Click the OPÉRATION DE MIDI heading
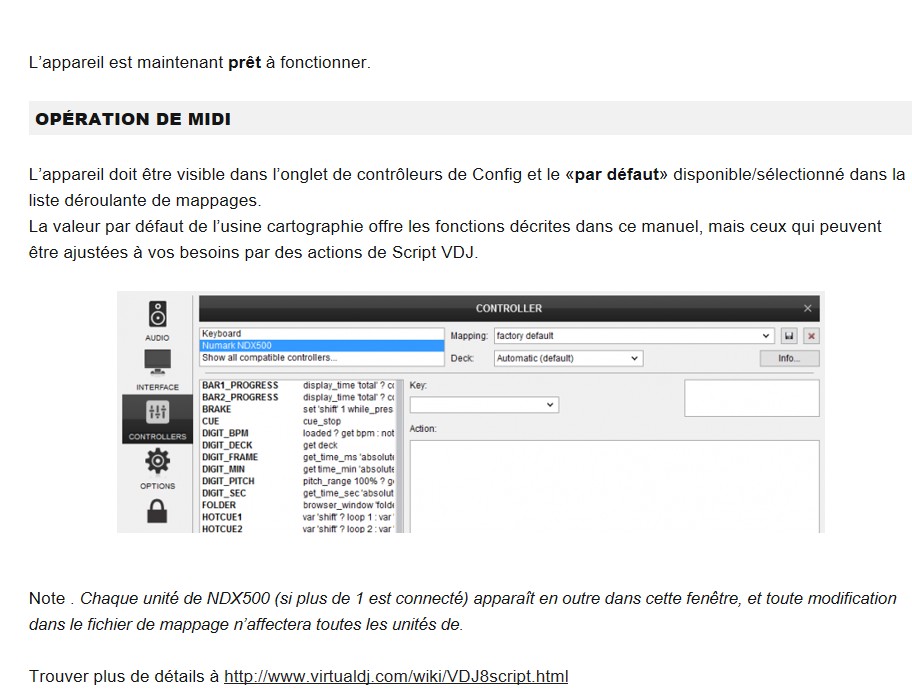 point(133,119)
